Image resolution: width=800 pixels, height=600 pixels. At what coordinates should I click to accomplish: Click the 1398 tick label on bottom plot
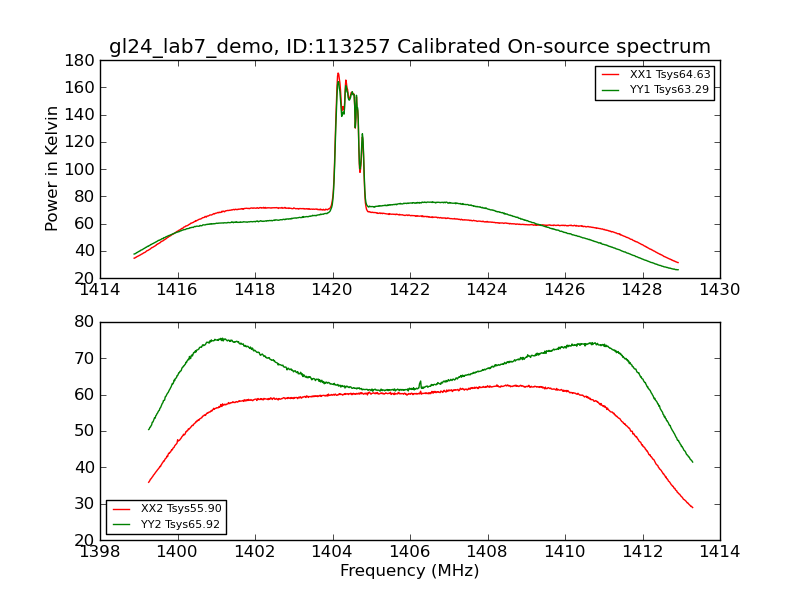[100, 552]
